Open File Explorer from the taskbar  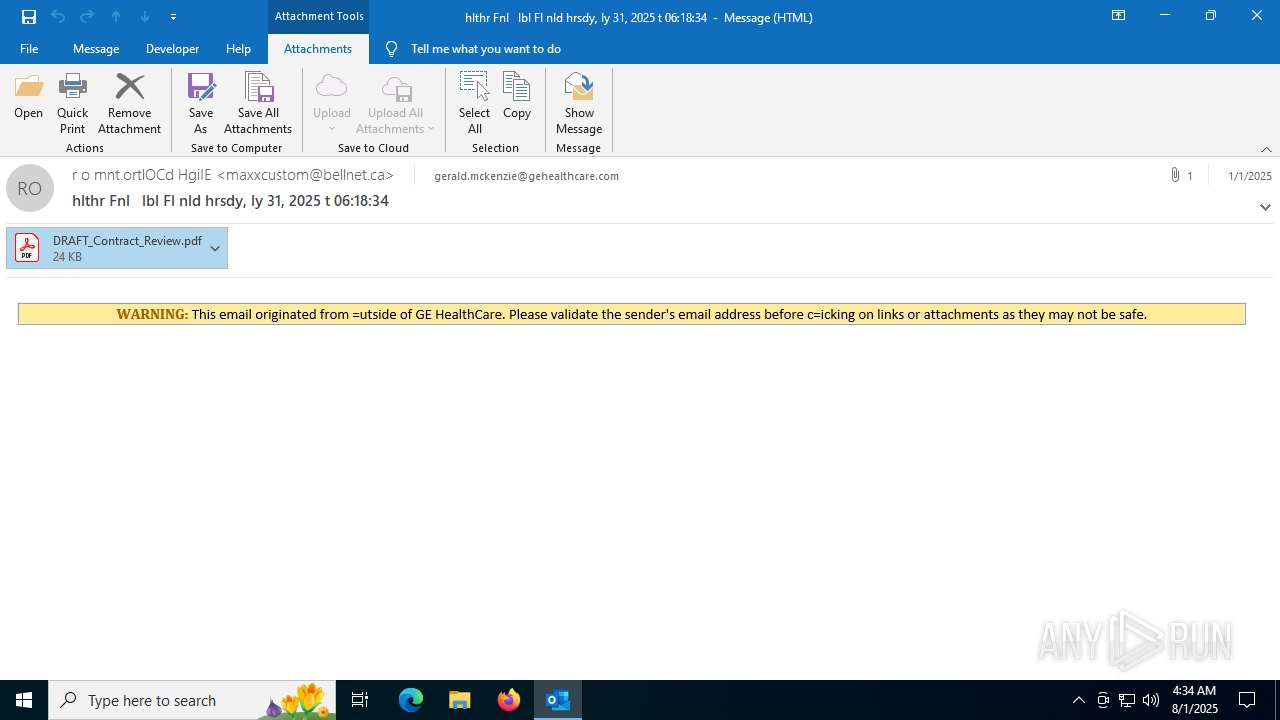click(x=460, y=700)
